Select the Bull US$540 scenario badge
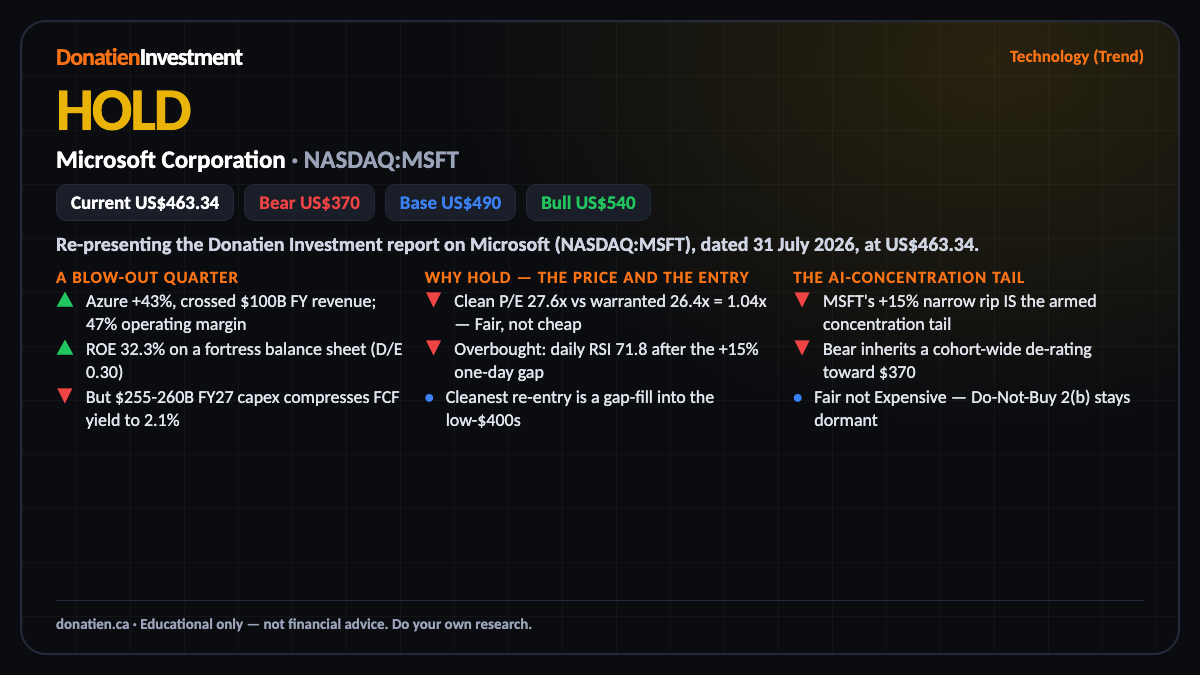1200x675 pixels. tap(588, 202)
